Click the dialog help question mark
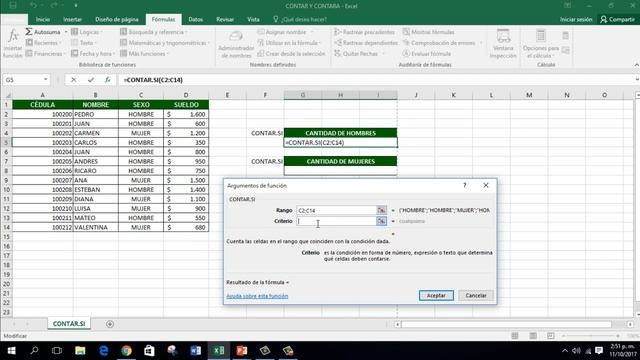The width and height of the screenshot is (640, 360). (x=464, y=185)
